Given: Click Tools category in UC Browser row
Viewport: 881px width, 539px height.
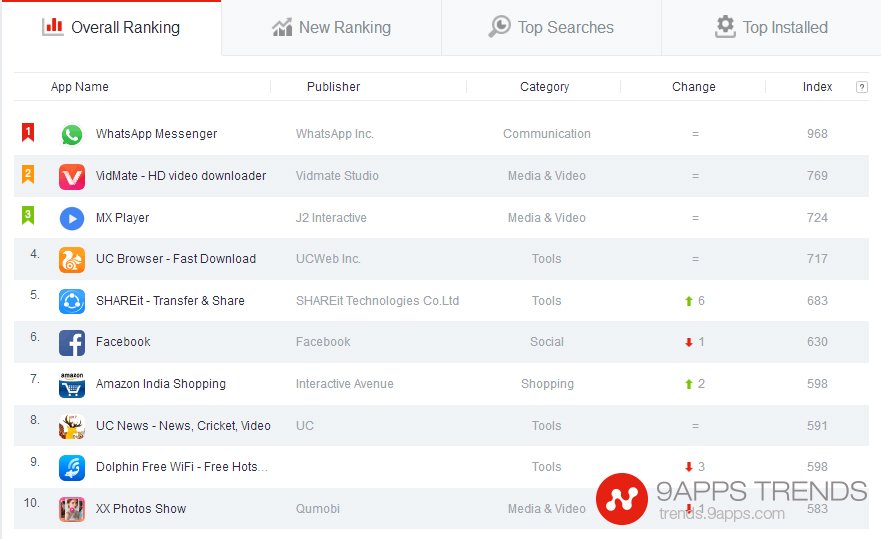Looking at the screenshot, I should point(547,259).
